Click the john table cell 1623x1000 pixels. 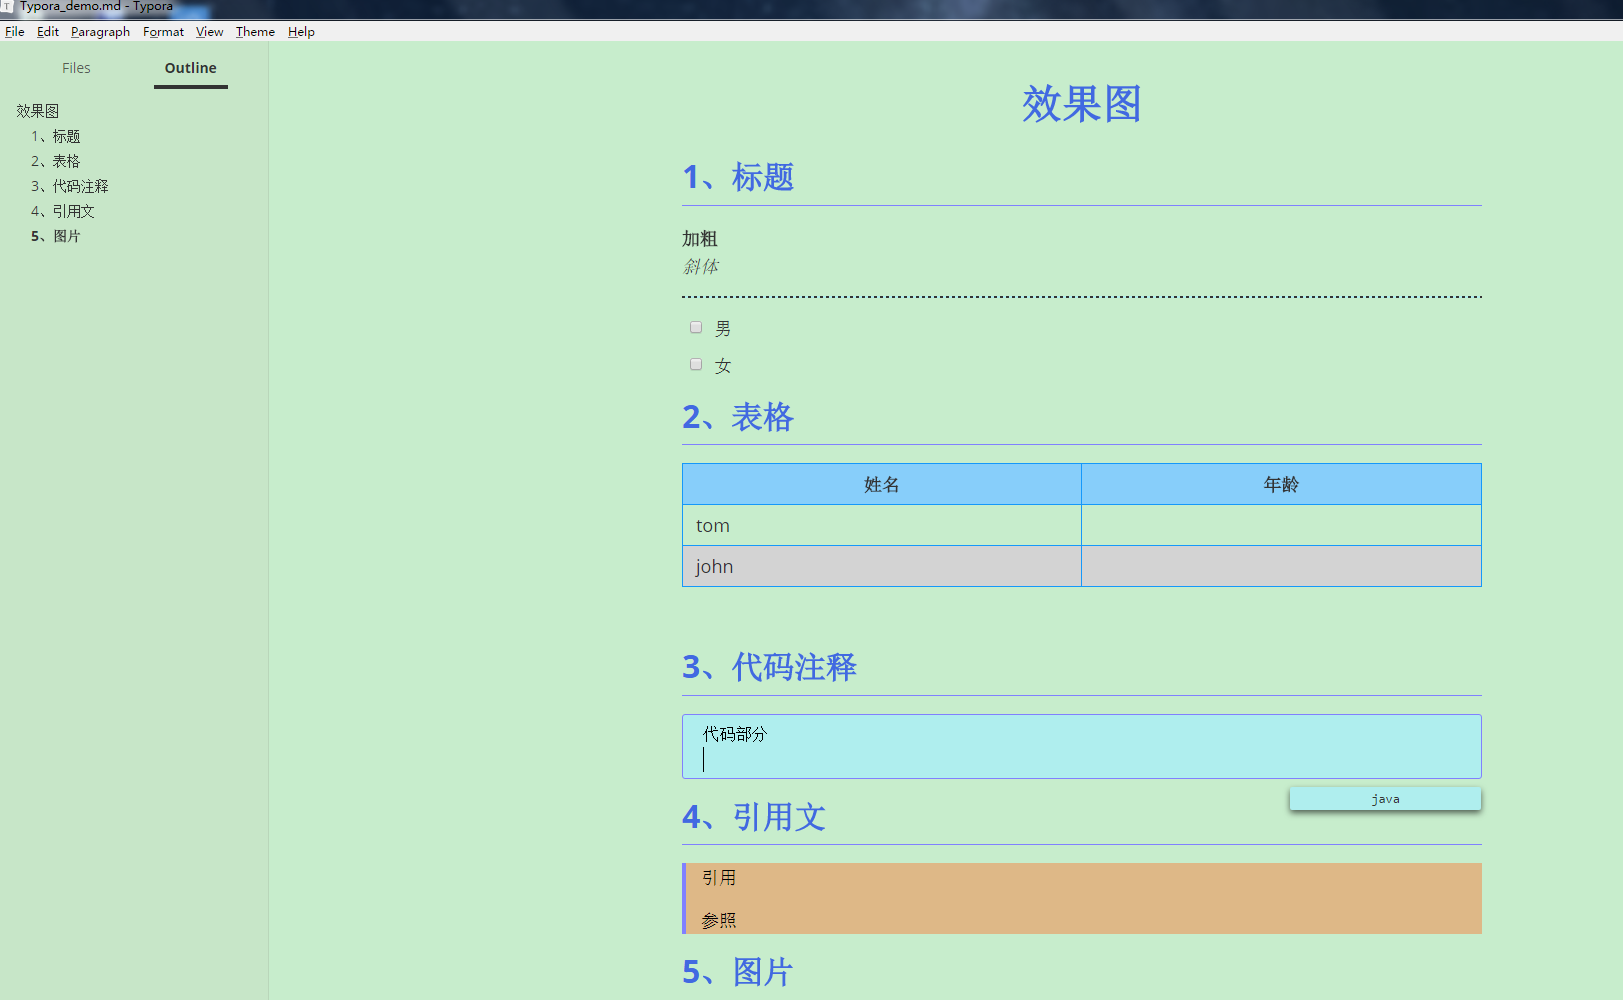pos(882,566)
